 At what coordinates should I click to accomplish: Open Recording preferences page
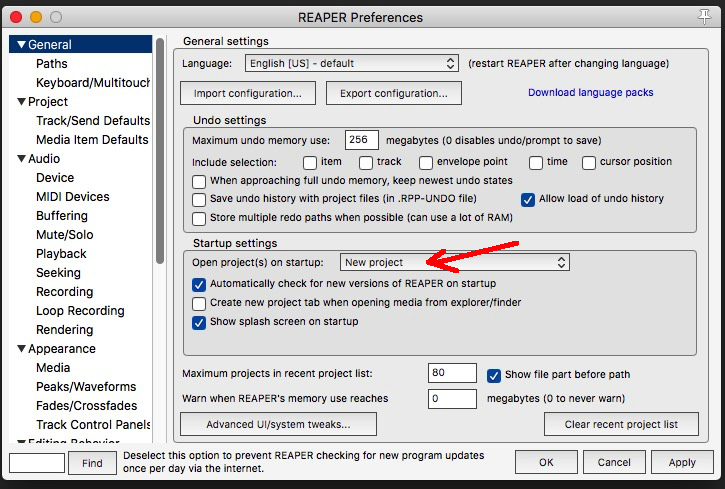[65, 292]
